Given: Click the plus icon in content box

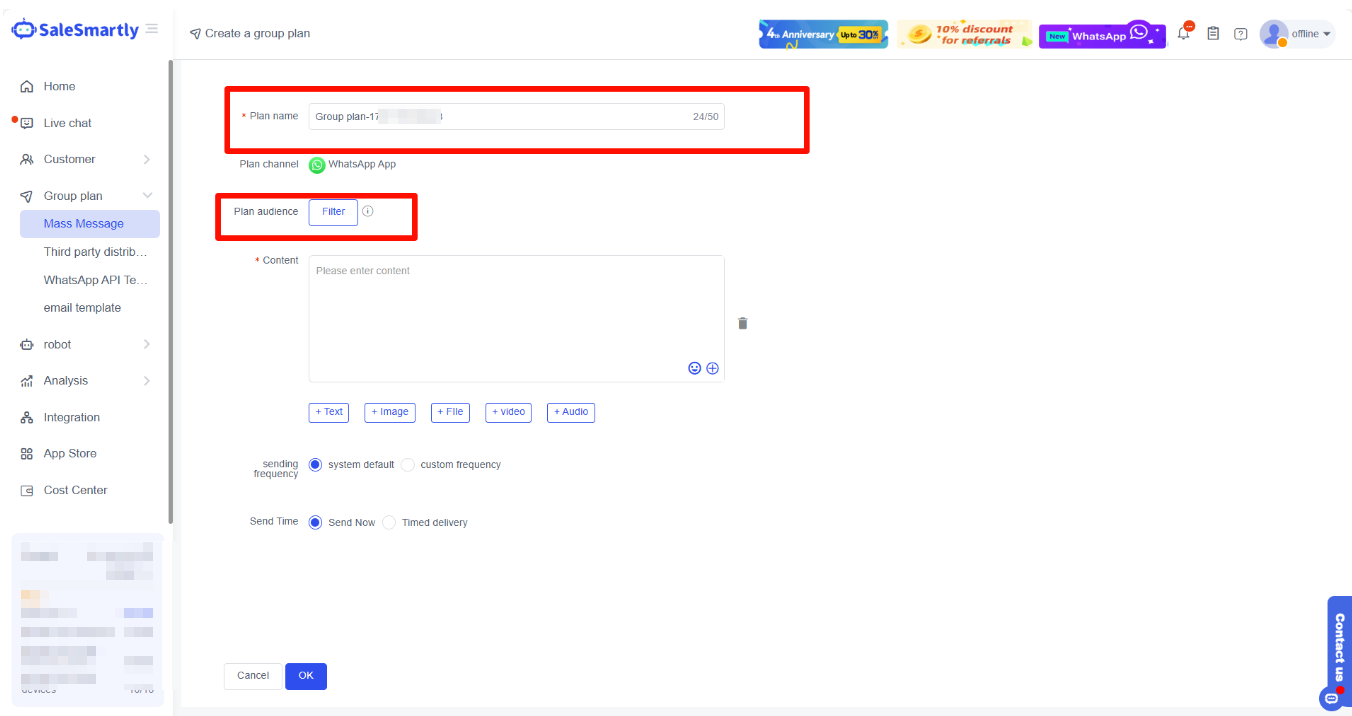Looking at the screenshot, I should [x=713, y=368].
